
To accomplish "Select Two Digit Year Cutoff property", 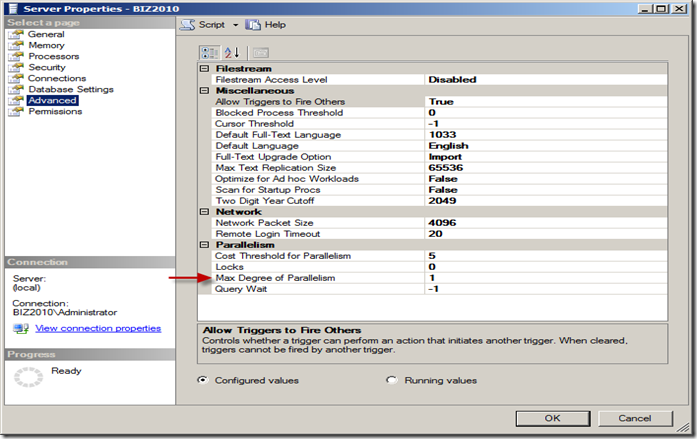I will pos(265,201).
